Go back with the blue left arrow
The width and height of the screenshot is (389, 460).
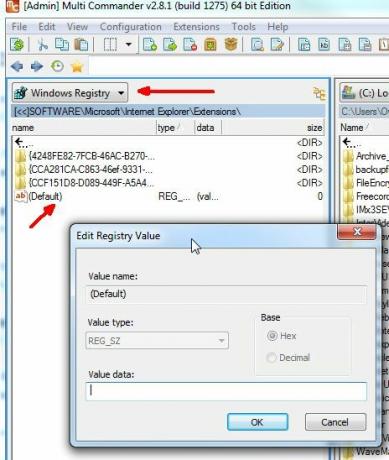(x=17, y=66)
